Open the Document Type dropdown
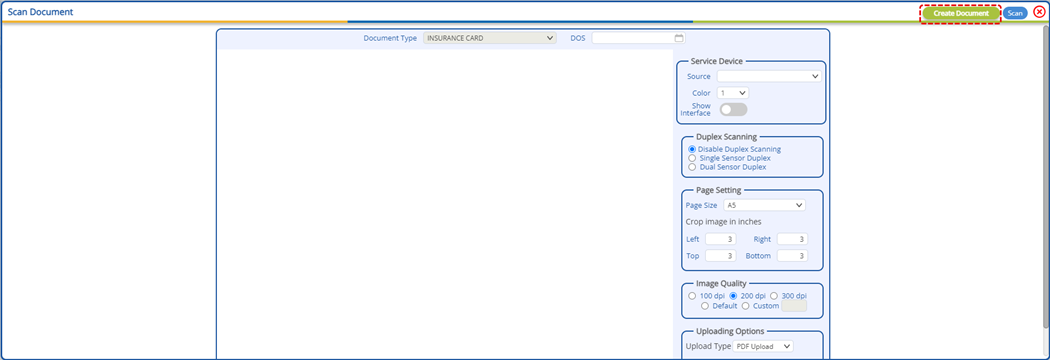Image resolution: width=1050 pixels, height=360 pixels. [490, 38]
